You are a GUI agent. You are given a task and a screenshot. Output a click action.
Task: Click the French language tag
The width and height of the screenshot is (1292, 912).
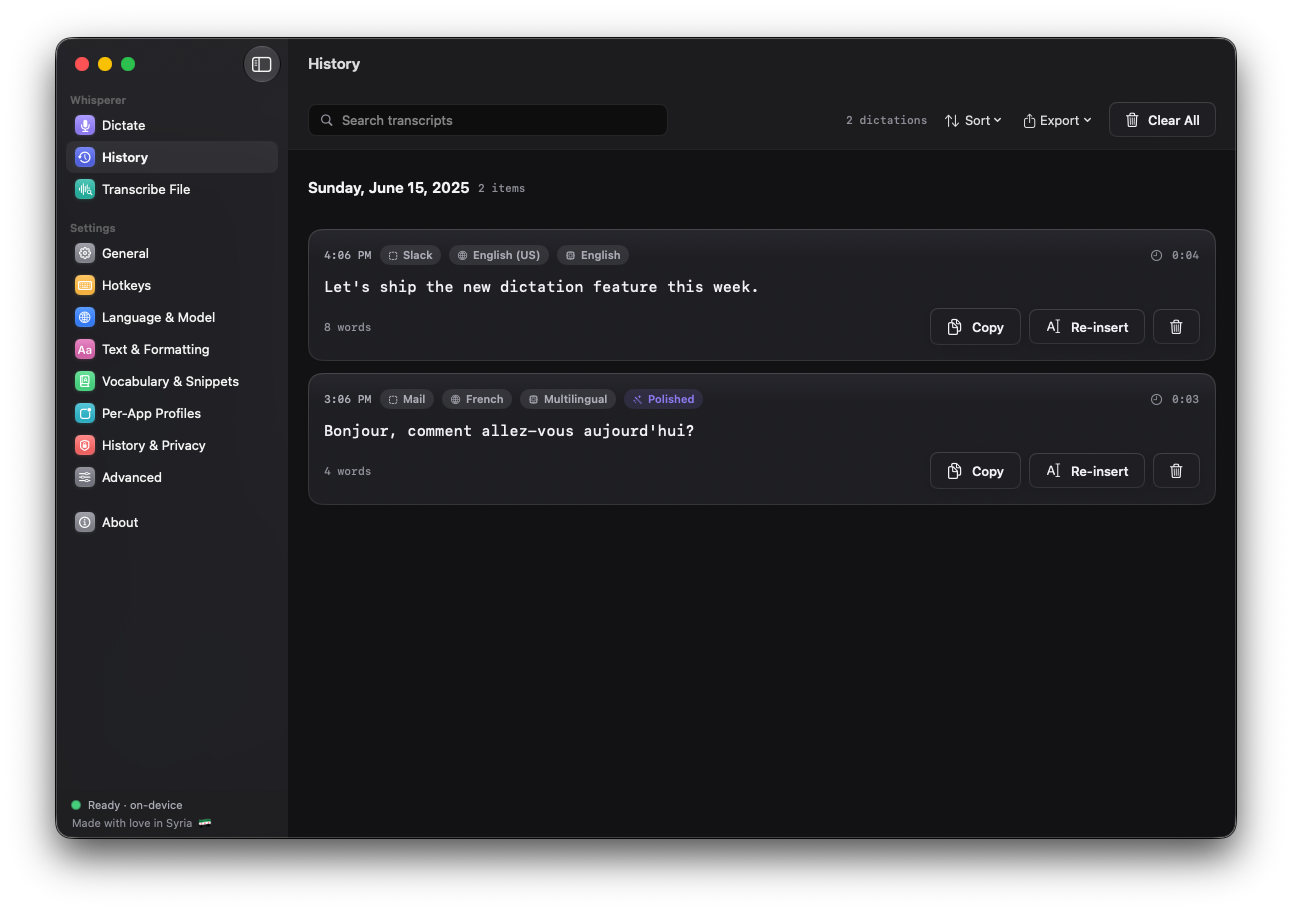click(477, 399)
